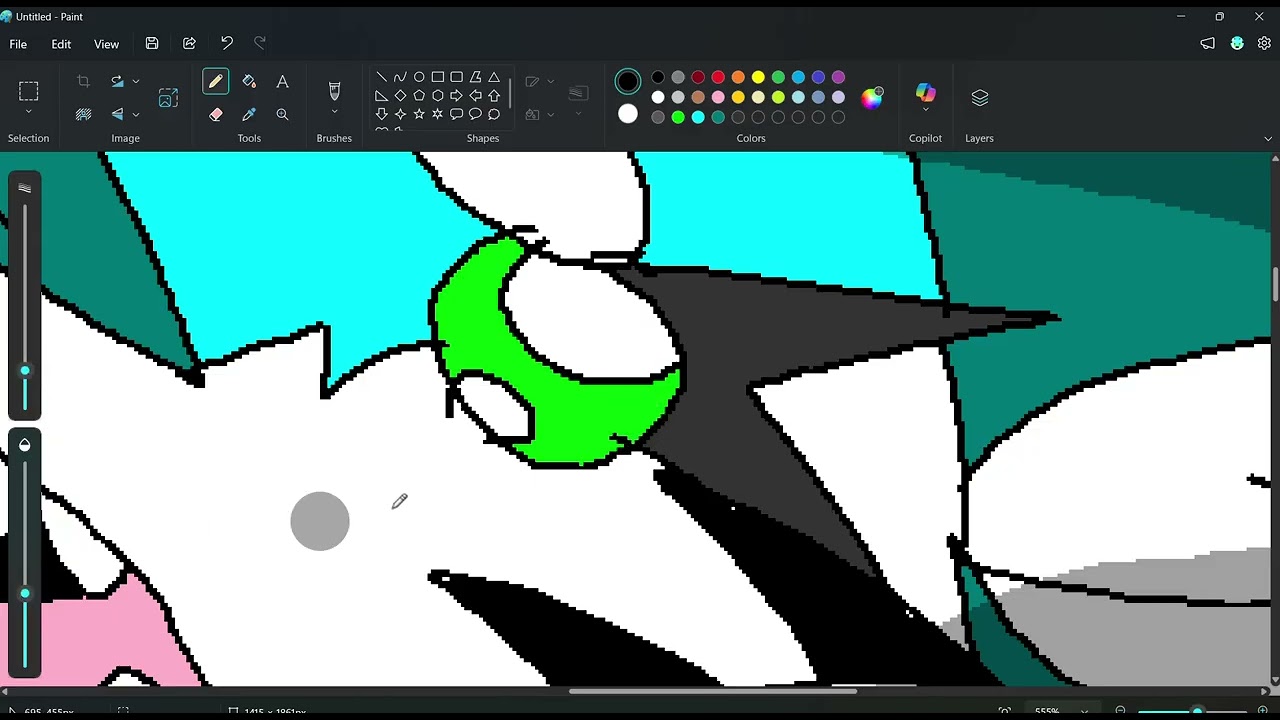Pick the Line shape
Viewport: 1280px width, 720px height.
click(x=381, y=77)
